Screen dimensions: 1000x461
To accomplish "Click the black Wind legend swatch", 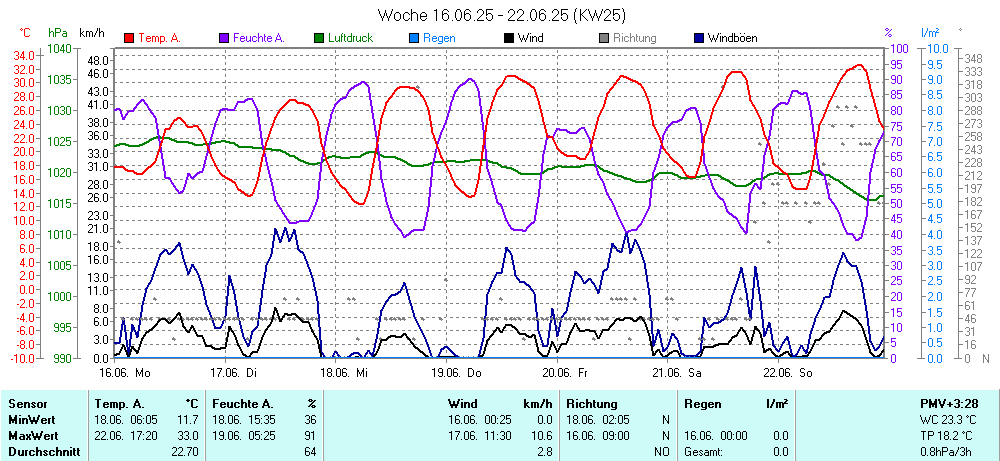I will 510,38.
